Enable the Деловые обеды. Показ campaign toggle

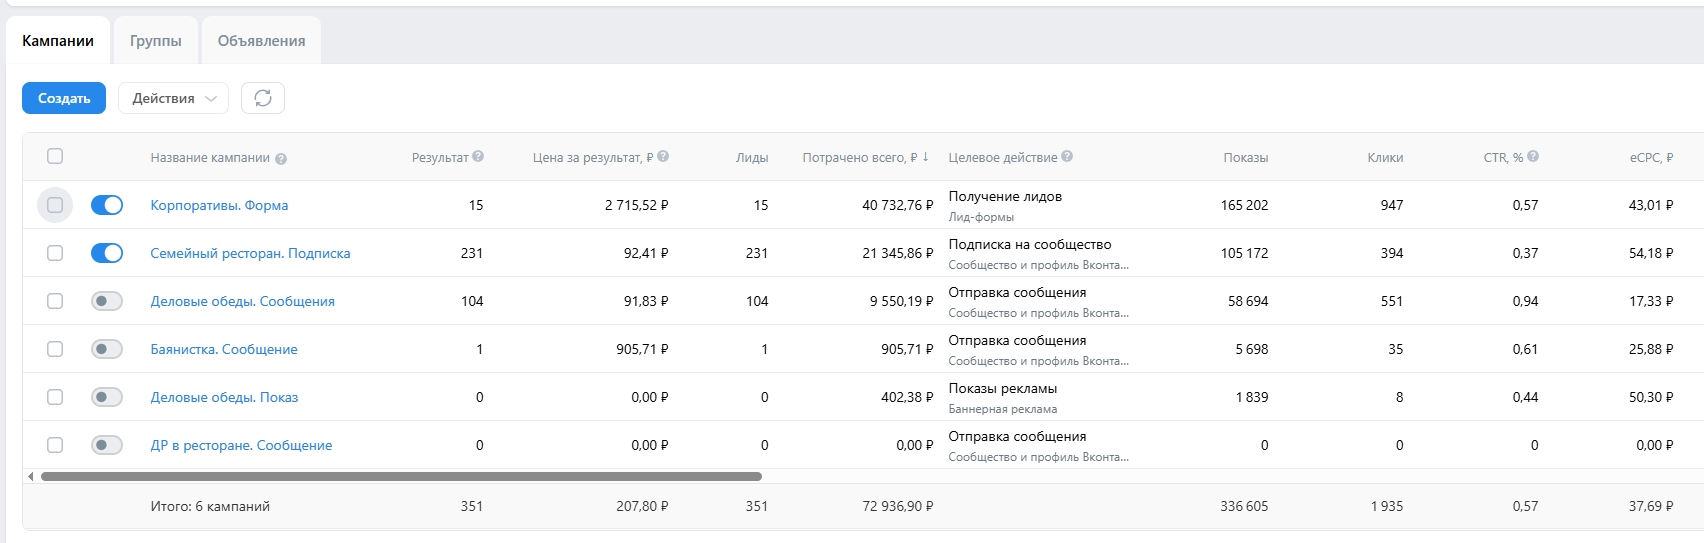click(x=107, y=397)
